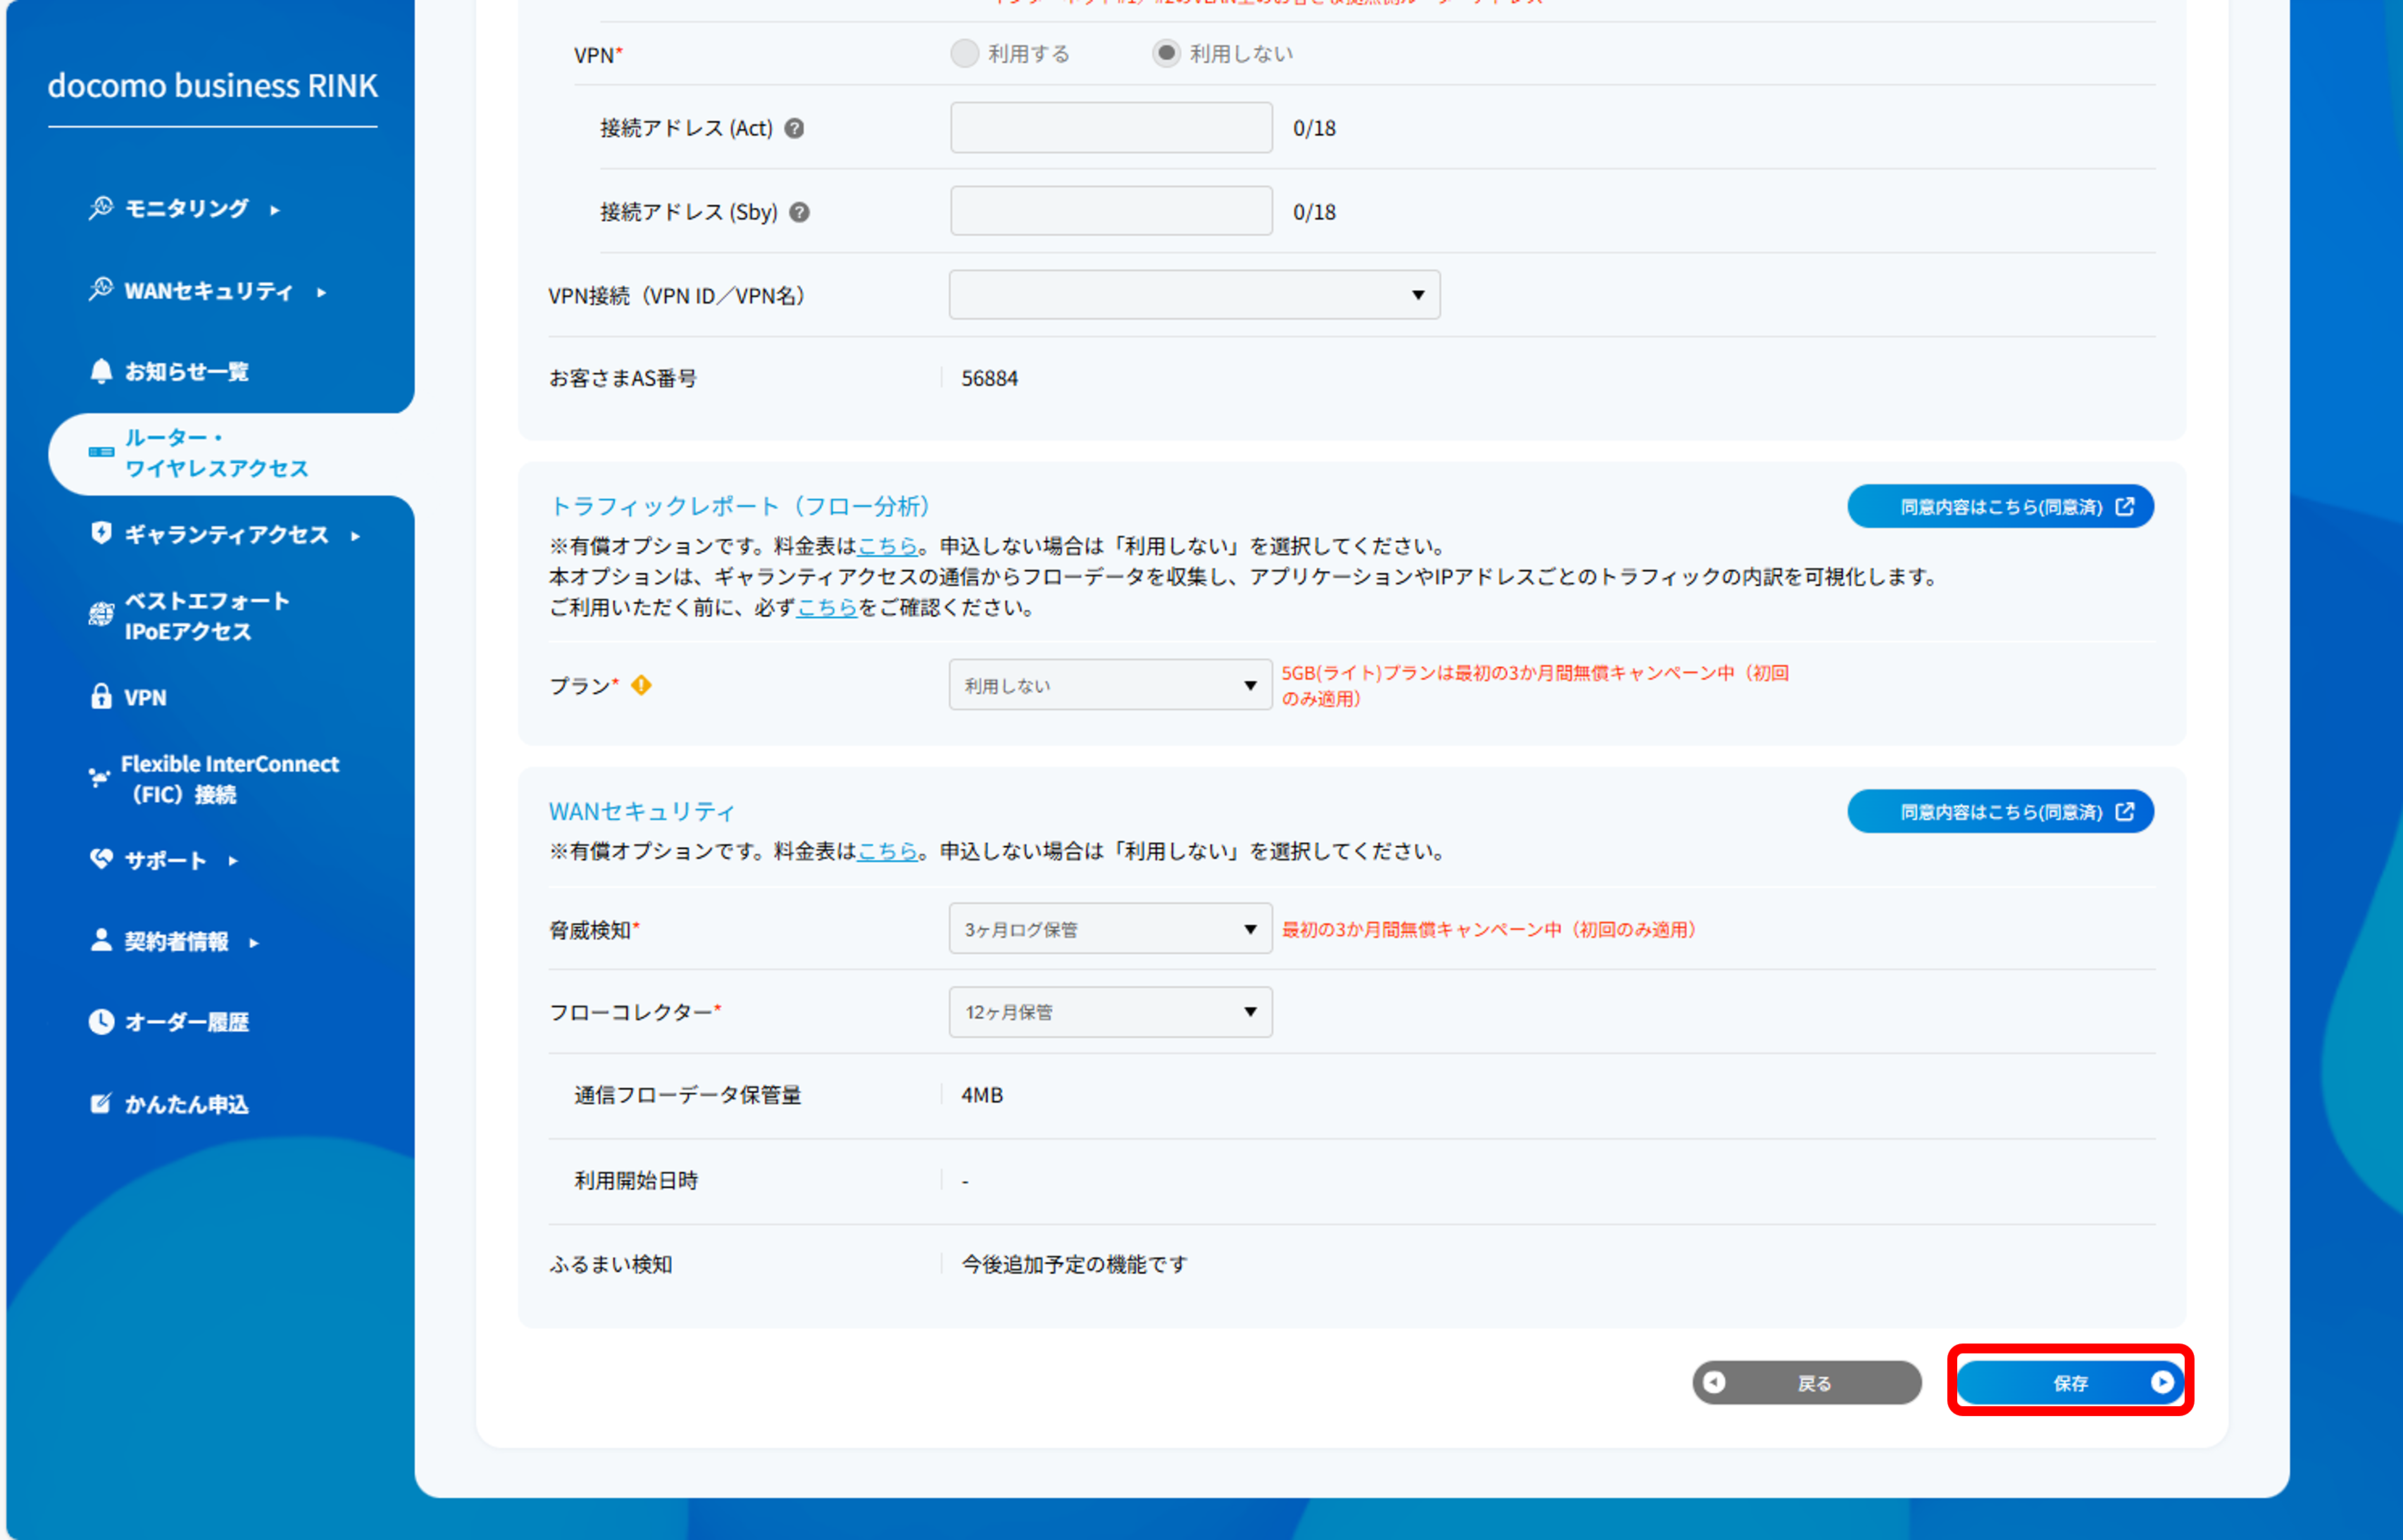Screen dimensions: 2403x1540
Task: Open the こちら pricing link under トラフィックレポート
Action: 887,546
